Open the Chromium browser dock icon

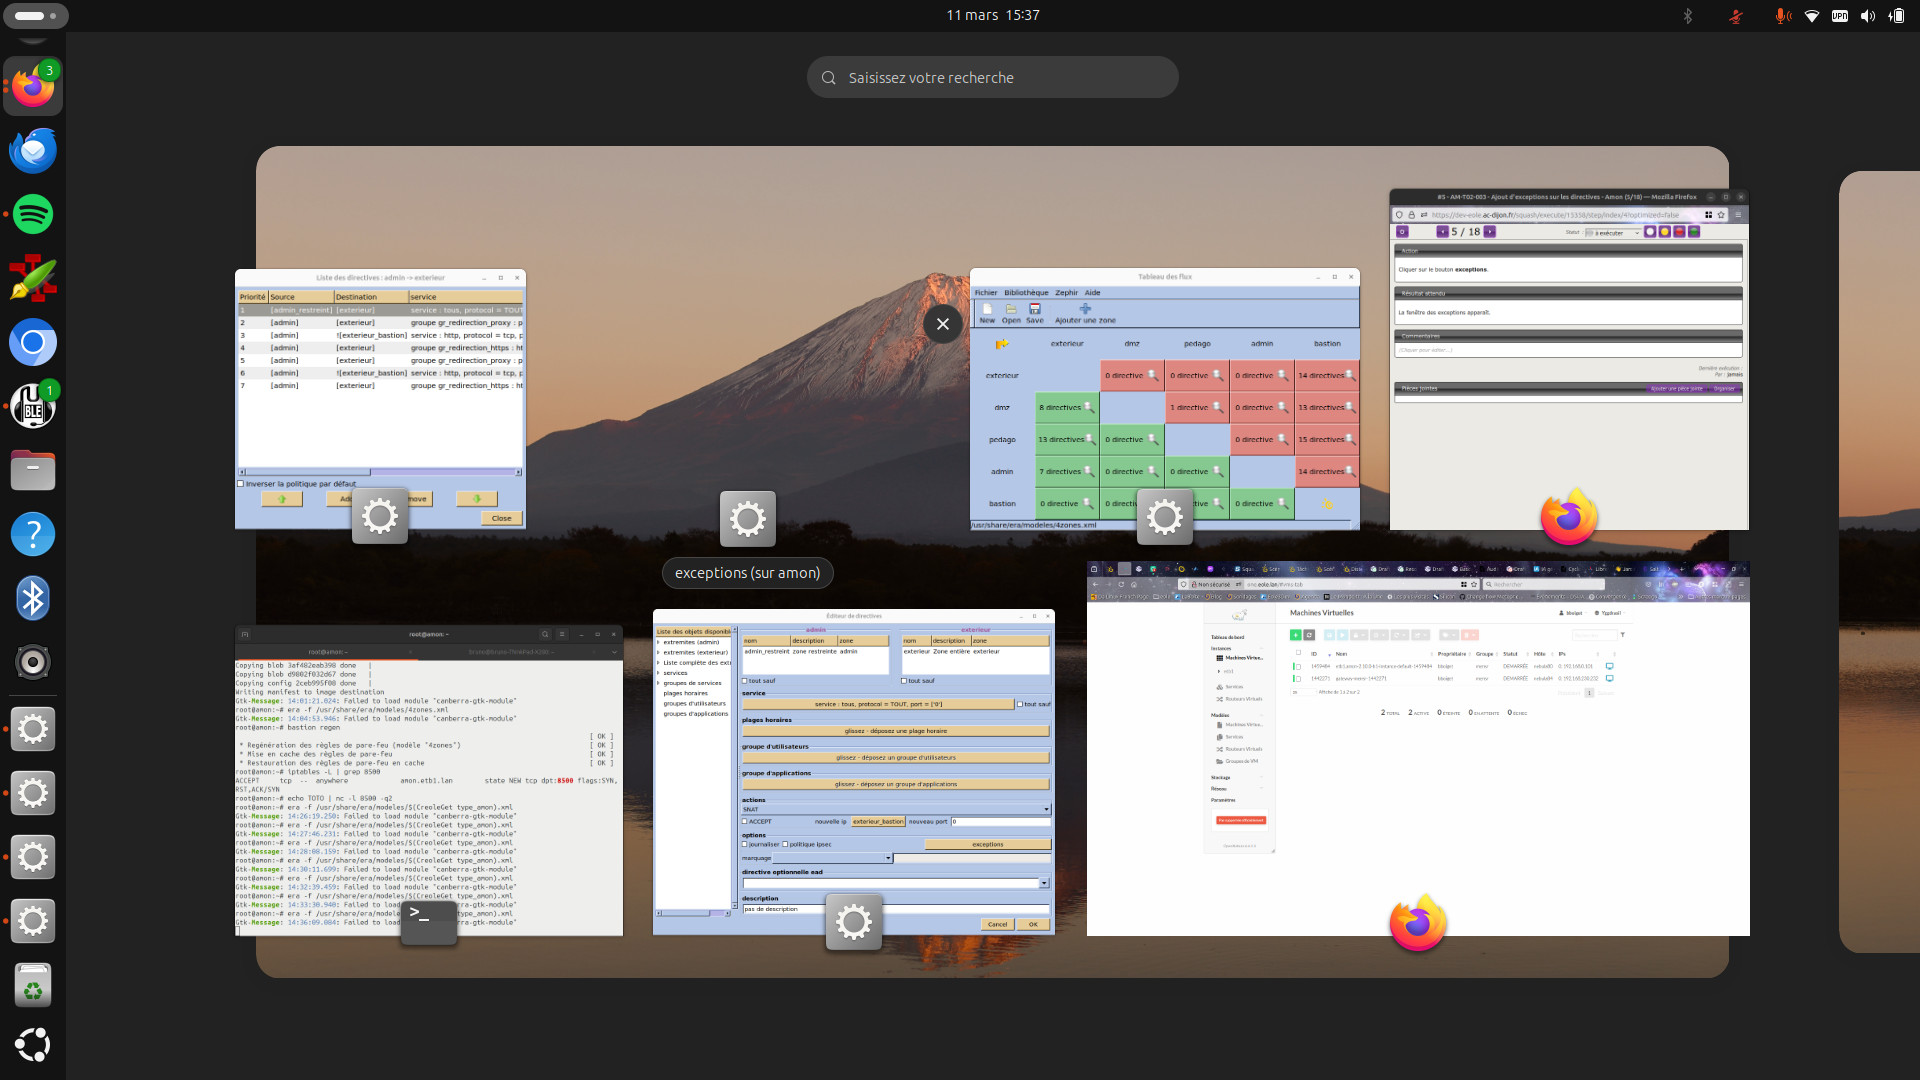coord(33,343)
